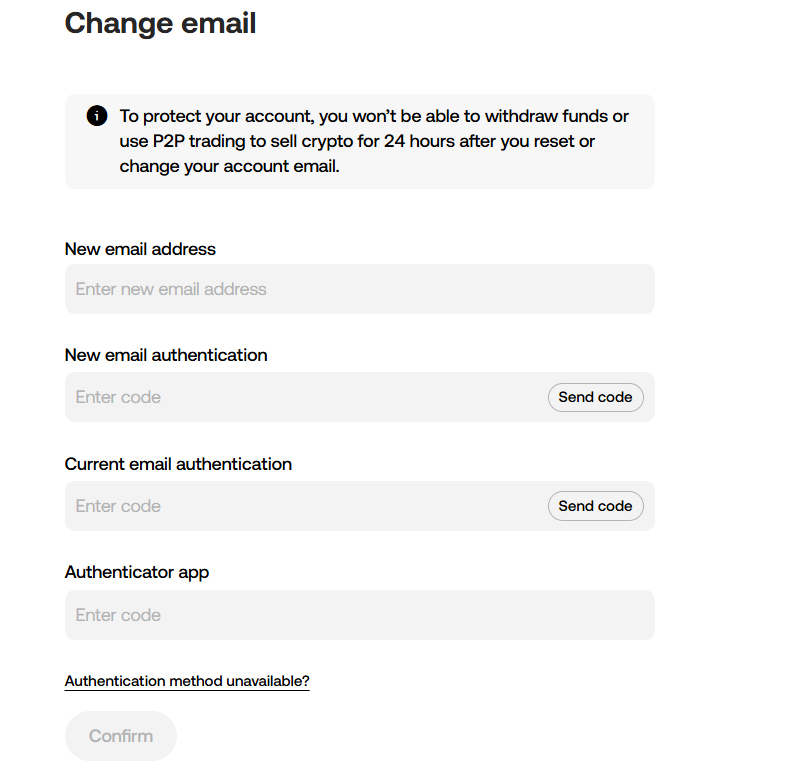Open the Authentication method unavailable? link
The width and height of the screenshot is (786, 771).
point(187,681)
